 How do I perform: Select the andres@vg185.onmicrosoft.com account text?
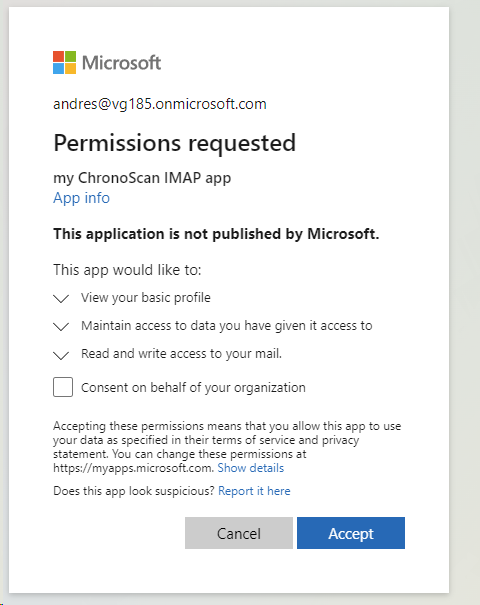tap(160, 104)
